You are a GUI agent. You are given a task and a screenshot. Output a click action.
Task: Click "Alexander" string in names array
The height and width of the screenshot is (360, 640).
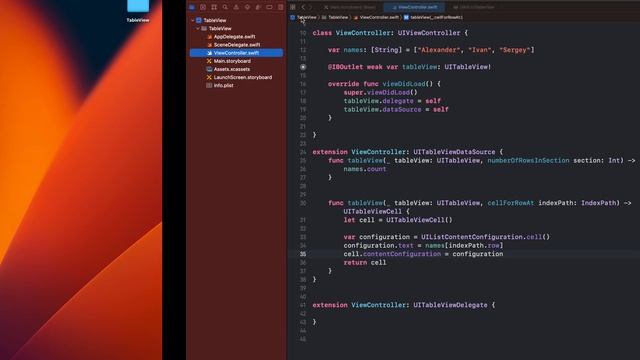pos(440,50)
